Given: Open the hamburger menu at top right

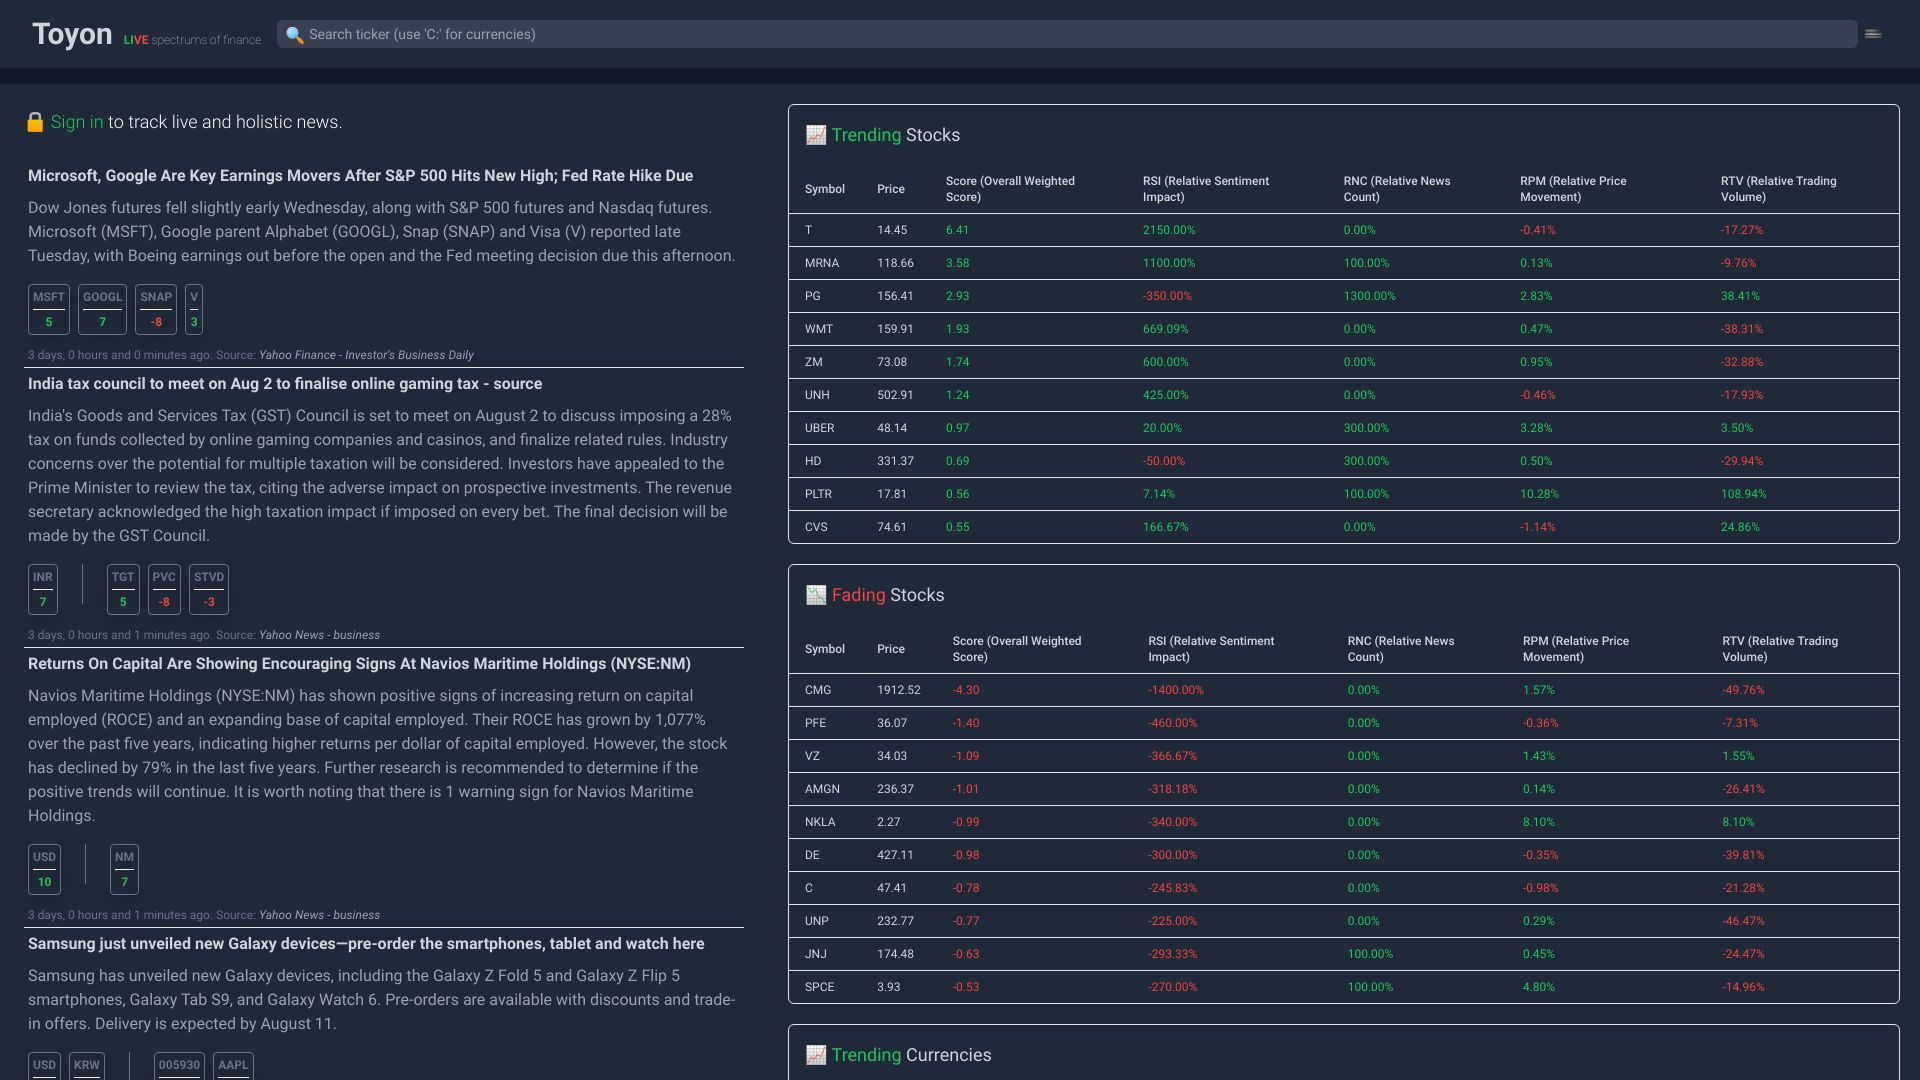Looking at the screenshot, I should click(1872, 33).
